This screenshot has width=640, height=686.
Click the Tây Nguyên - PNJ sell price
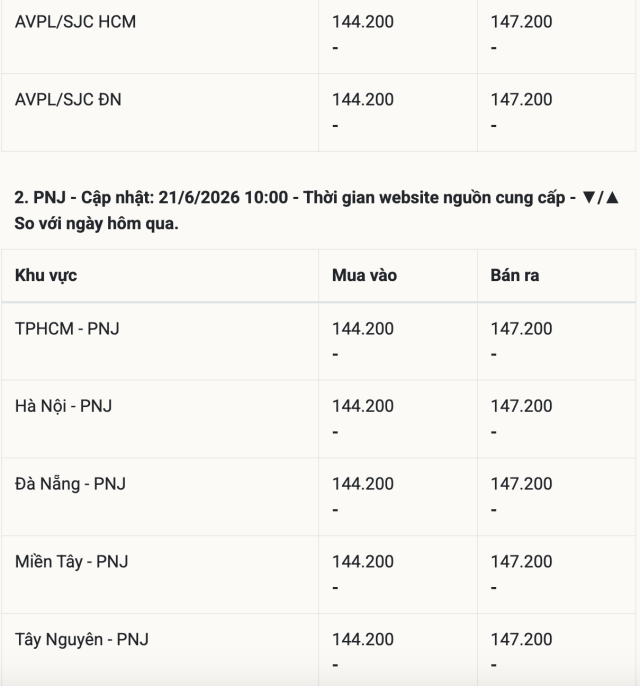point(521,640)
